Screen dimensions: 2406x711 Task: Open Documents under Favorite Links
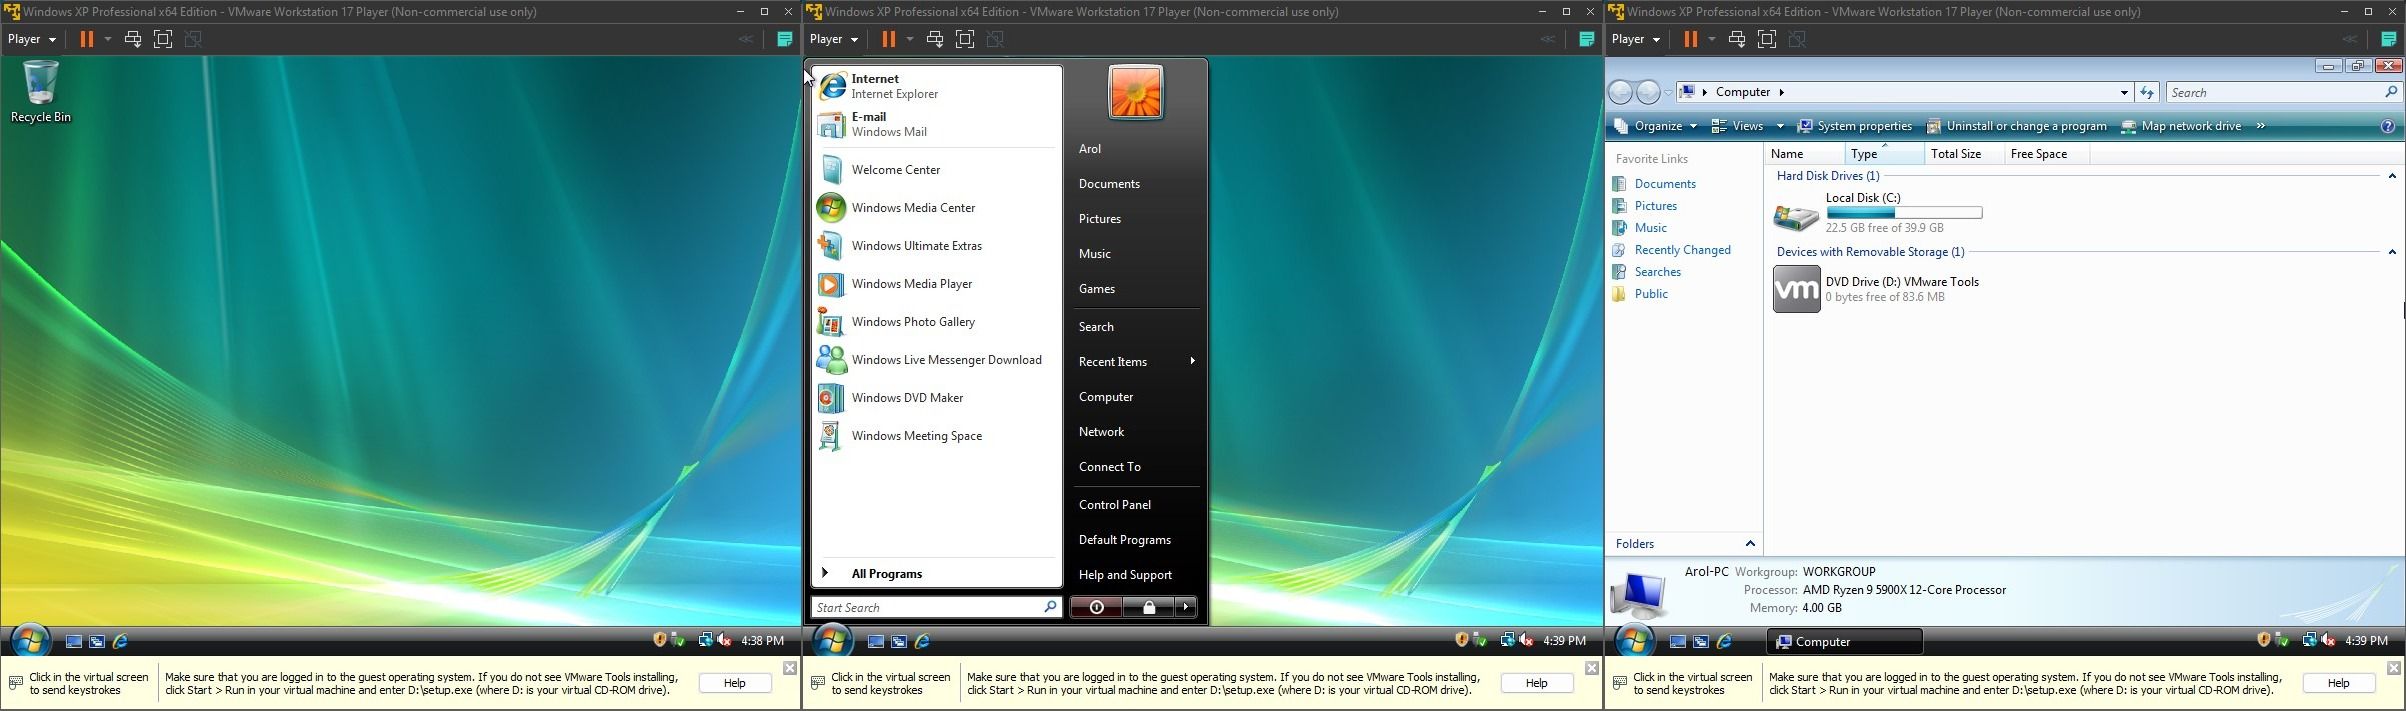coord(1654,184)
